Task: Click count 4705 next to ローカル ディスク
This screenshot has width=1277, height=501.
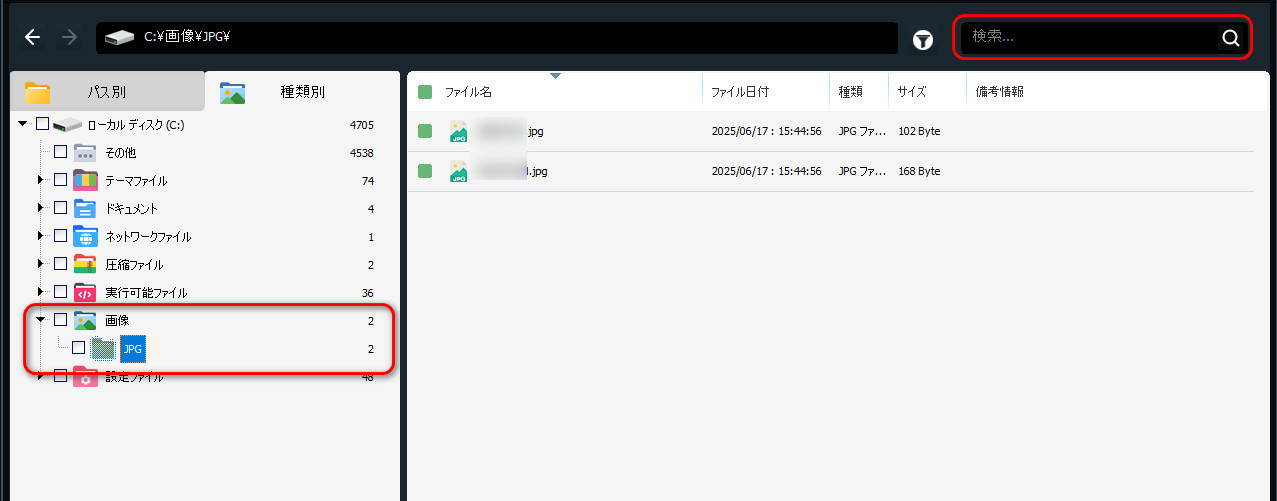Action: [x=362, y=125]
